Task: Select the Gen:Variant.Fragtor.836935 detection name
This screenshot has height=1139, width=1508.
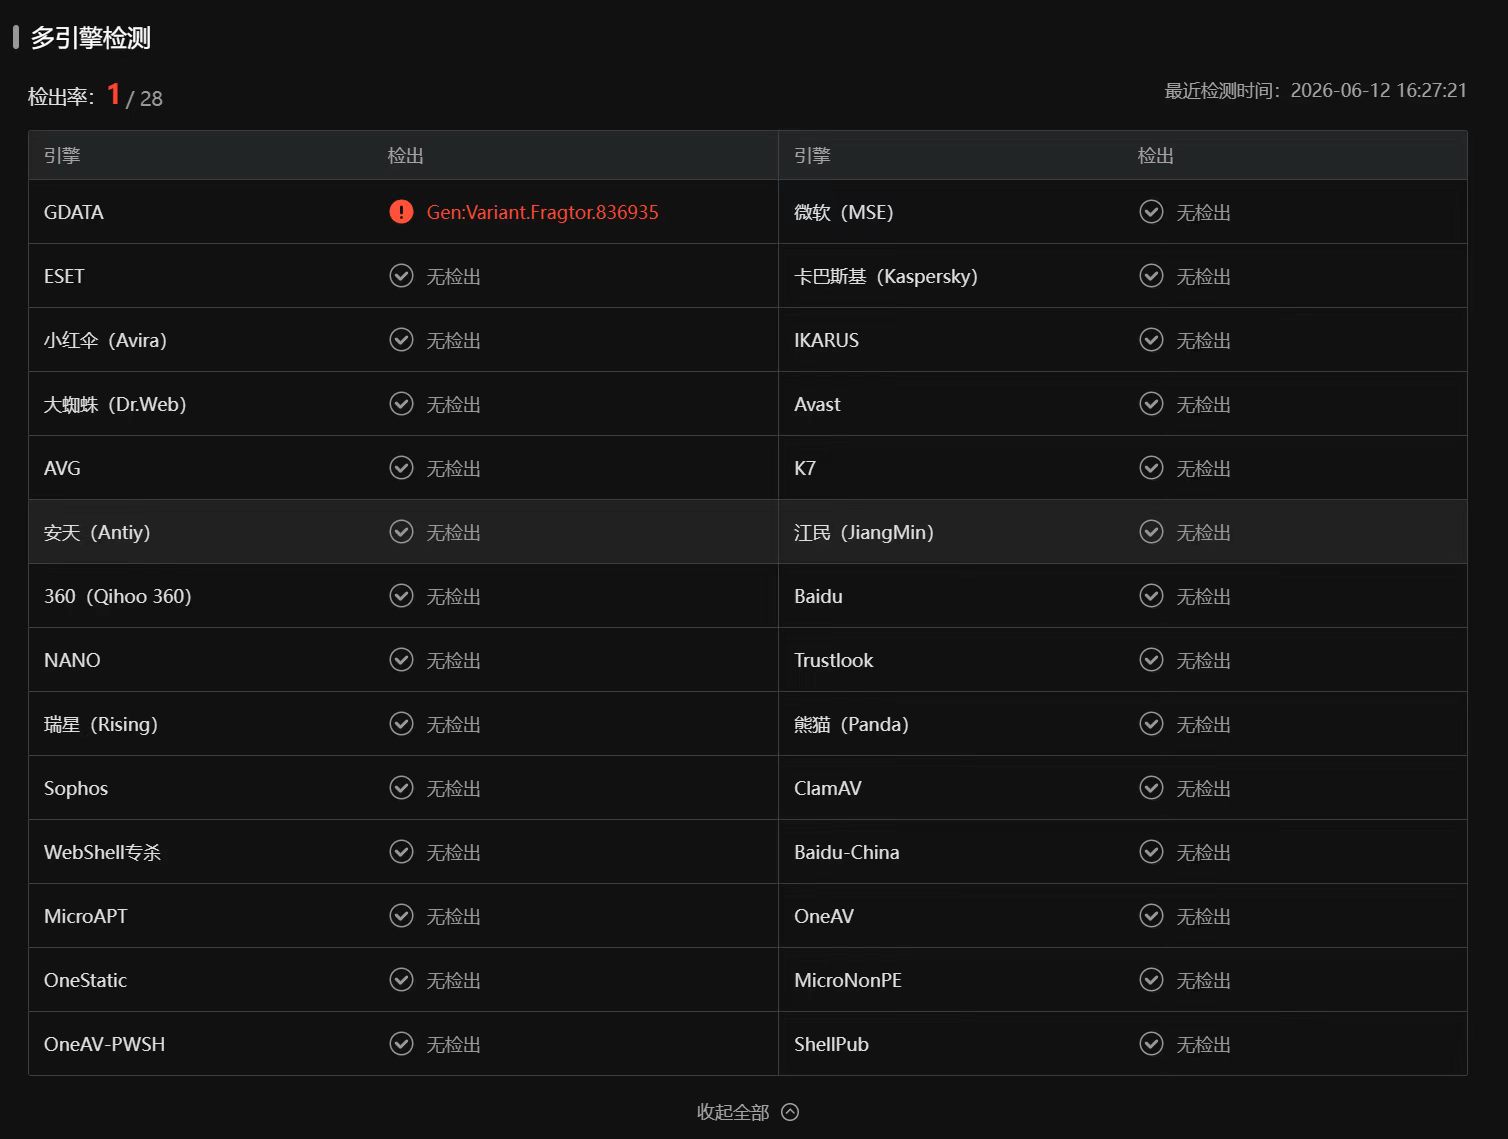Action: pos(543,212)
